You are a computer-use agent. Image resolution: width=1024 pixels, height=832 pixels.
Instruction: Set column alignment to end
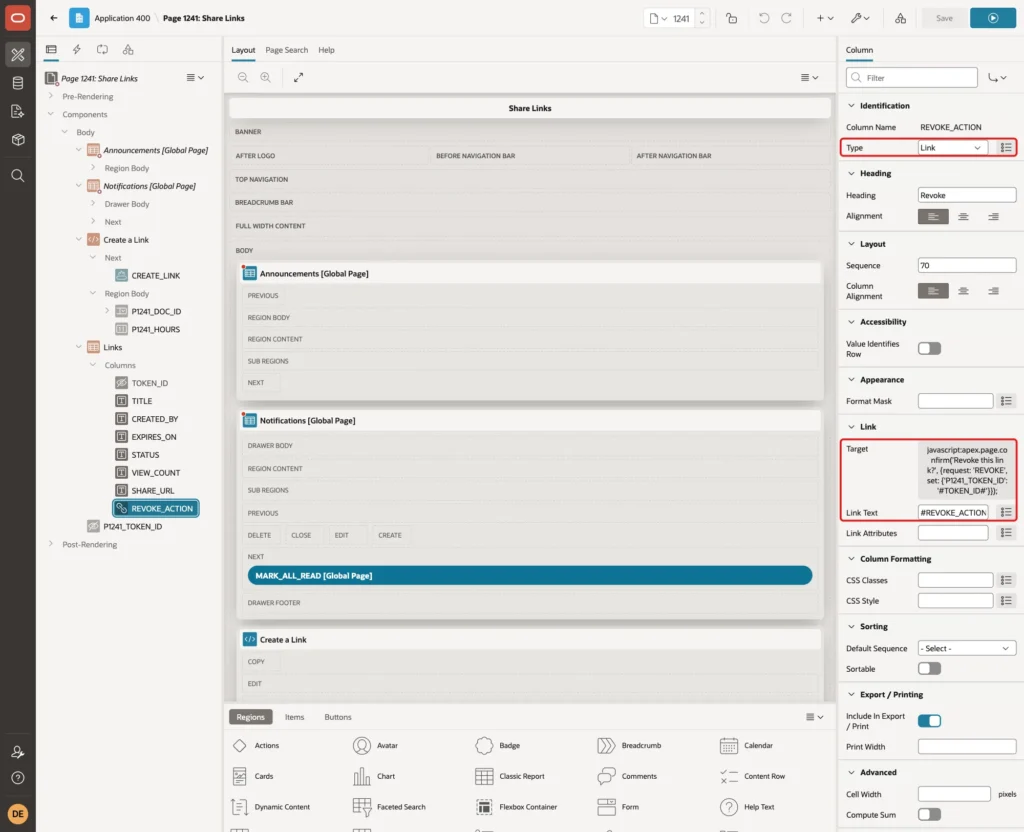tap(993, 291)
